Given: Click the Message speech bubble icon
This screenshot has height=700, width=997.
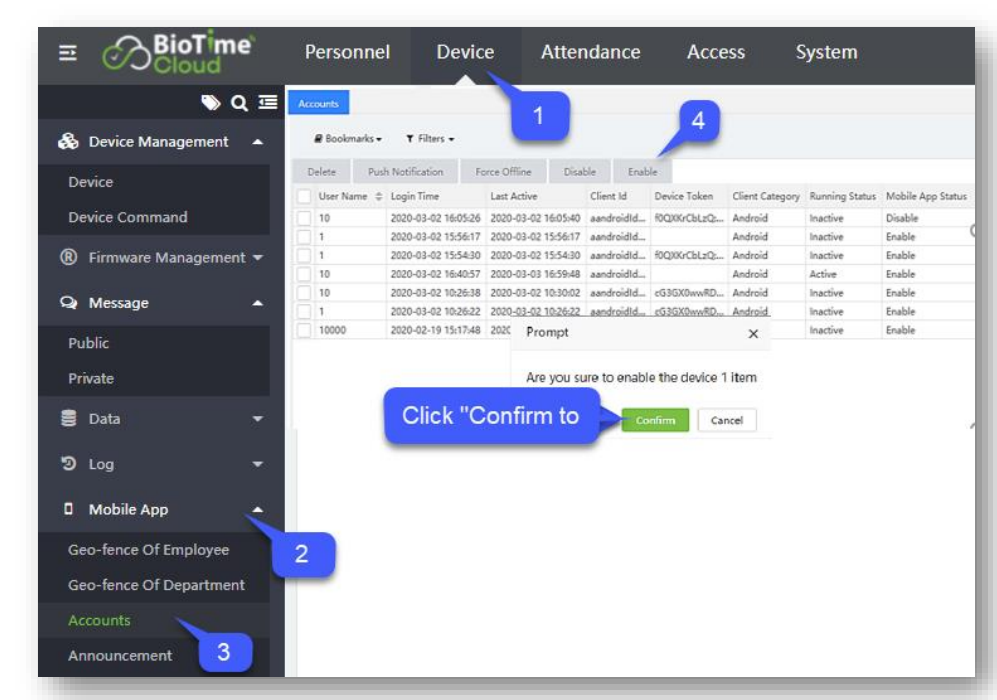Looking at the screenshot, I should pyautogui.click(x=68, y=303).
